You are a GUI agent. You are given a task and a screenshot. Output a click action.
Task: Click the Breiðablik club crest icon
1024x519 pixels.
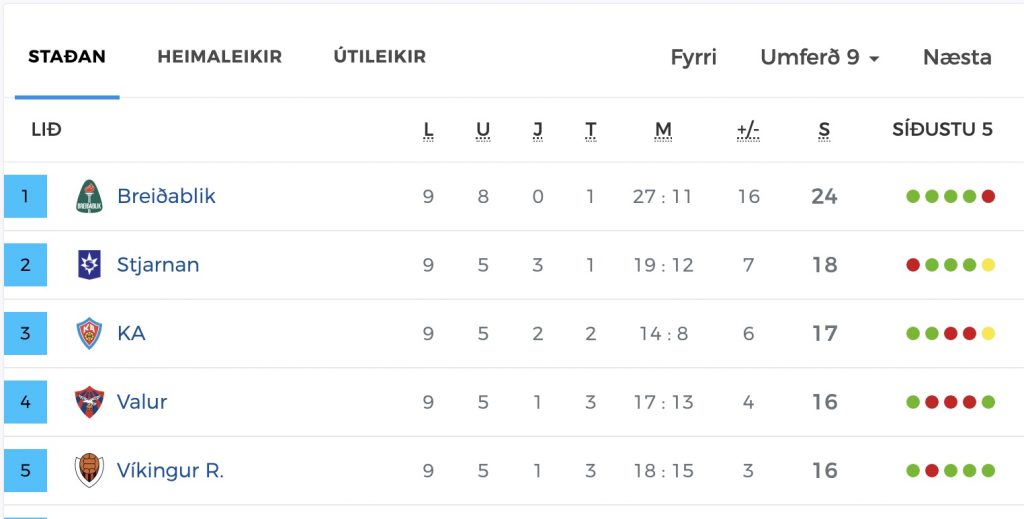pyautogui.click(x=89, y=197)
